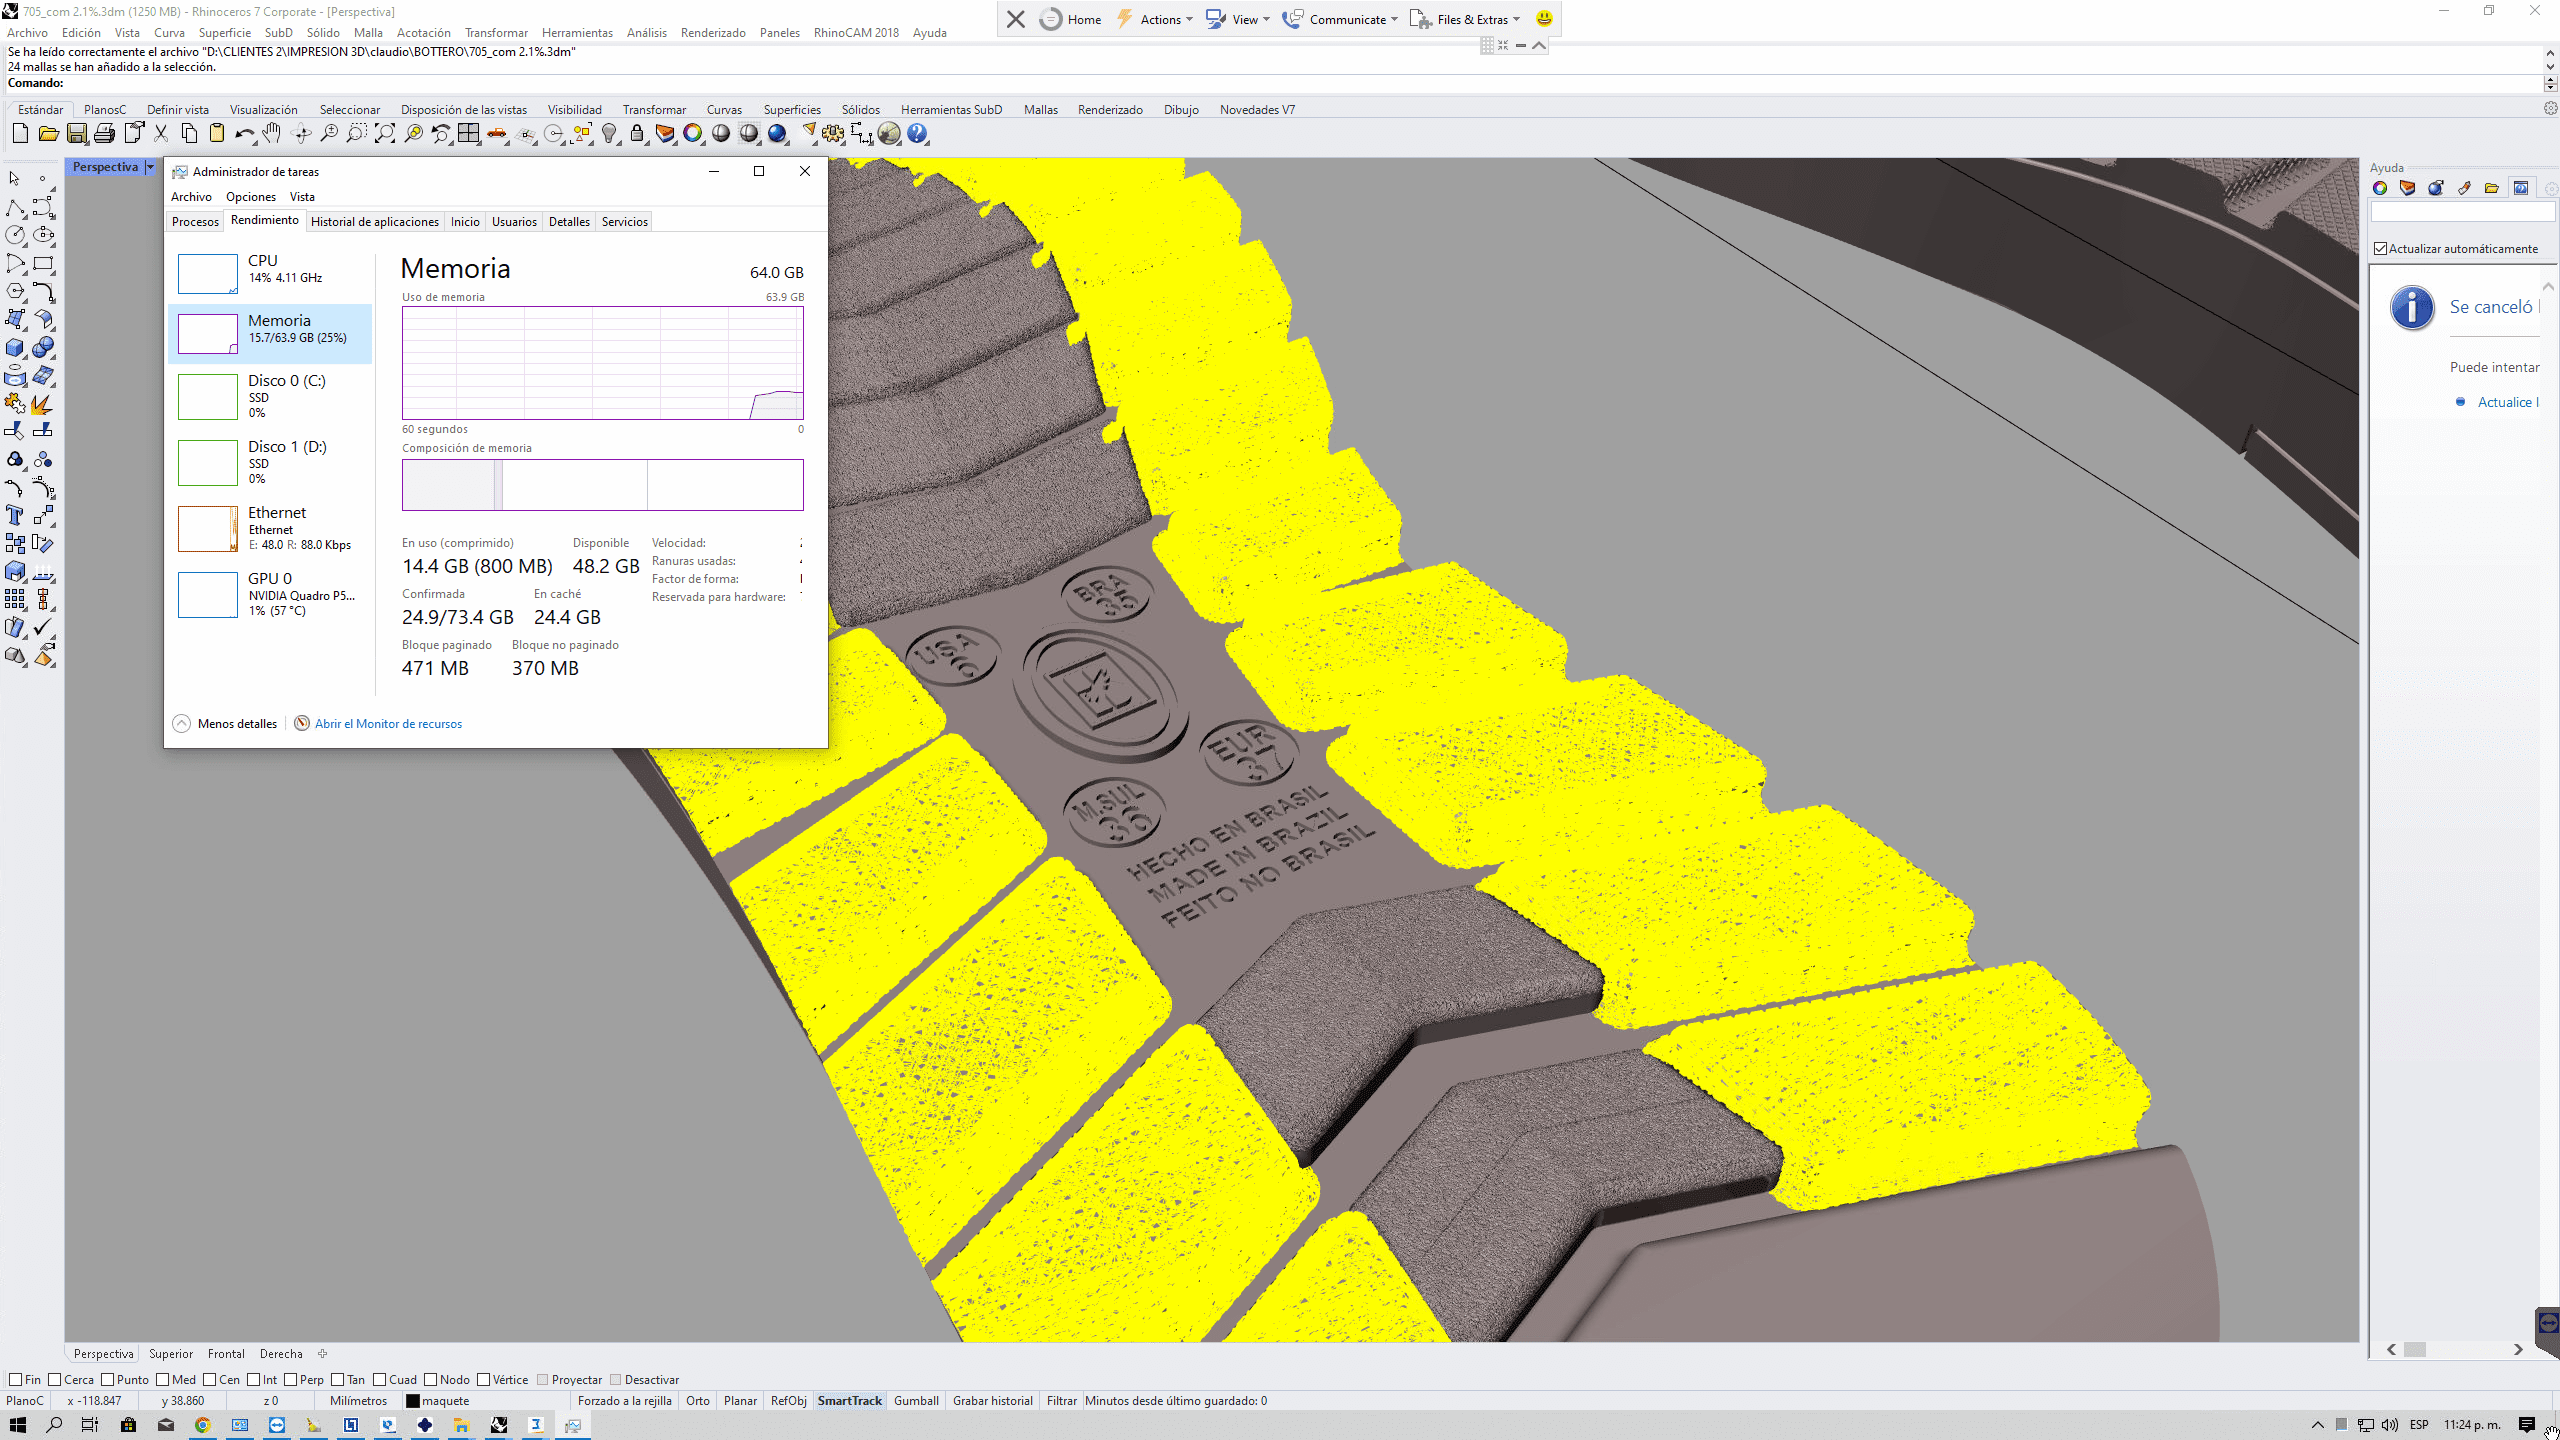
Task: Uncheck Actualizar automáticamente in Ayuda panel
Action: pos(2381,249)
